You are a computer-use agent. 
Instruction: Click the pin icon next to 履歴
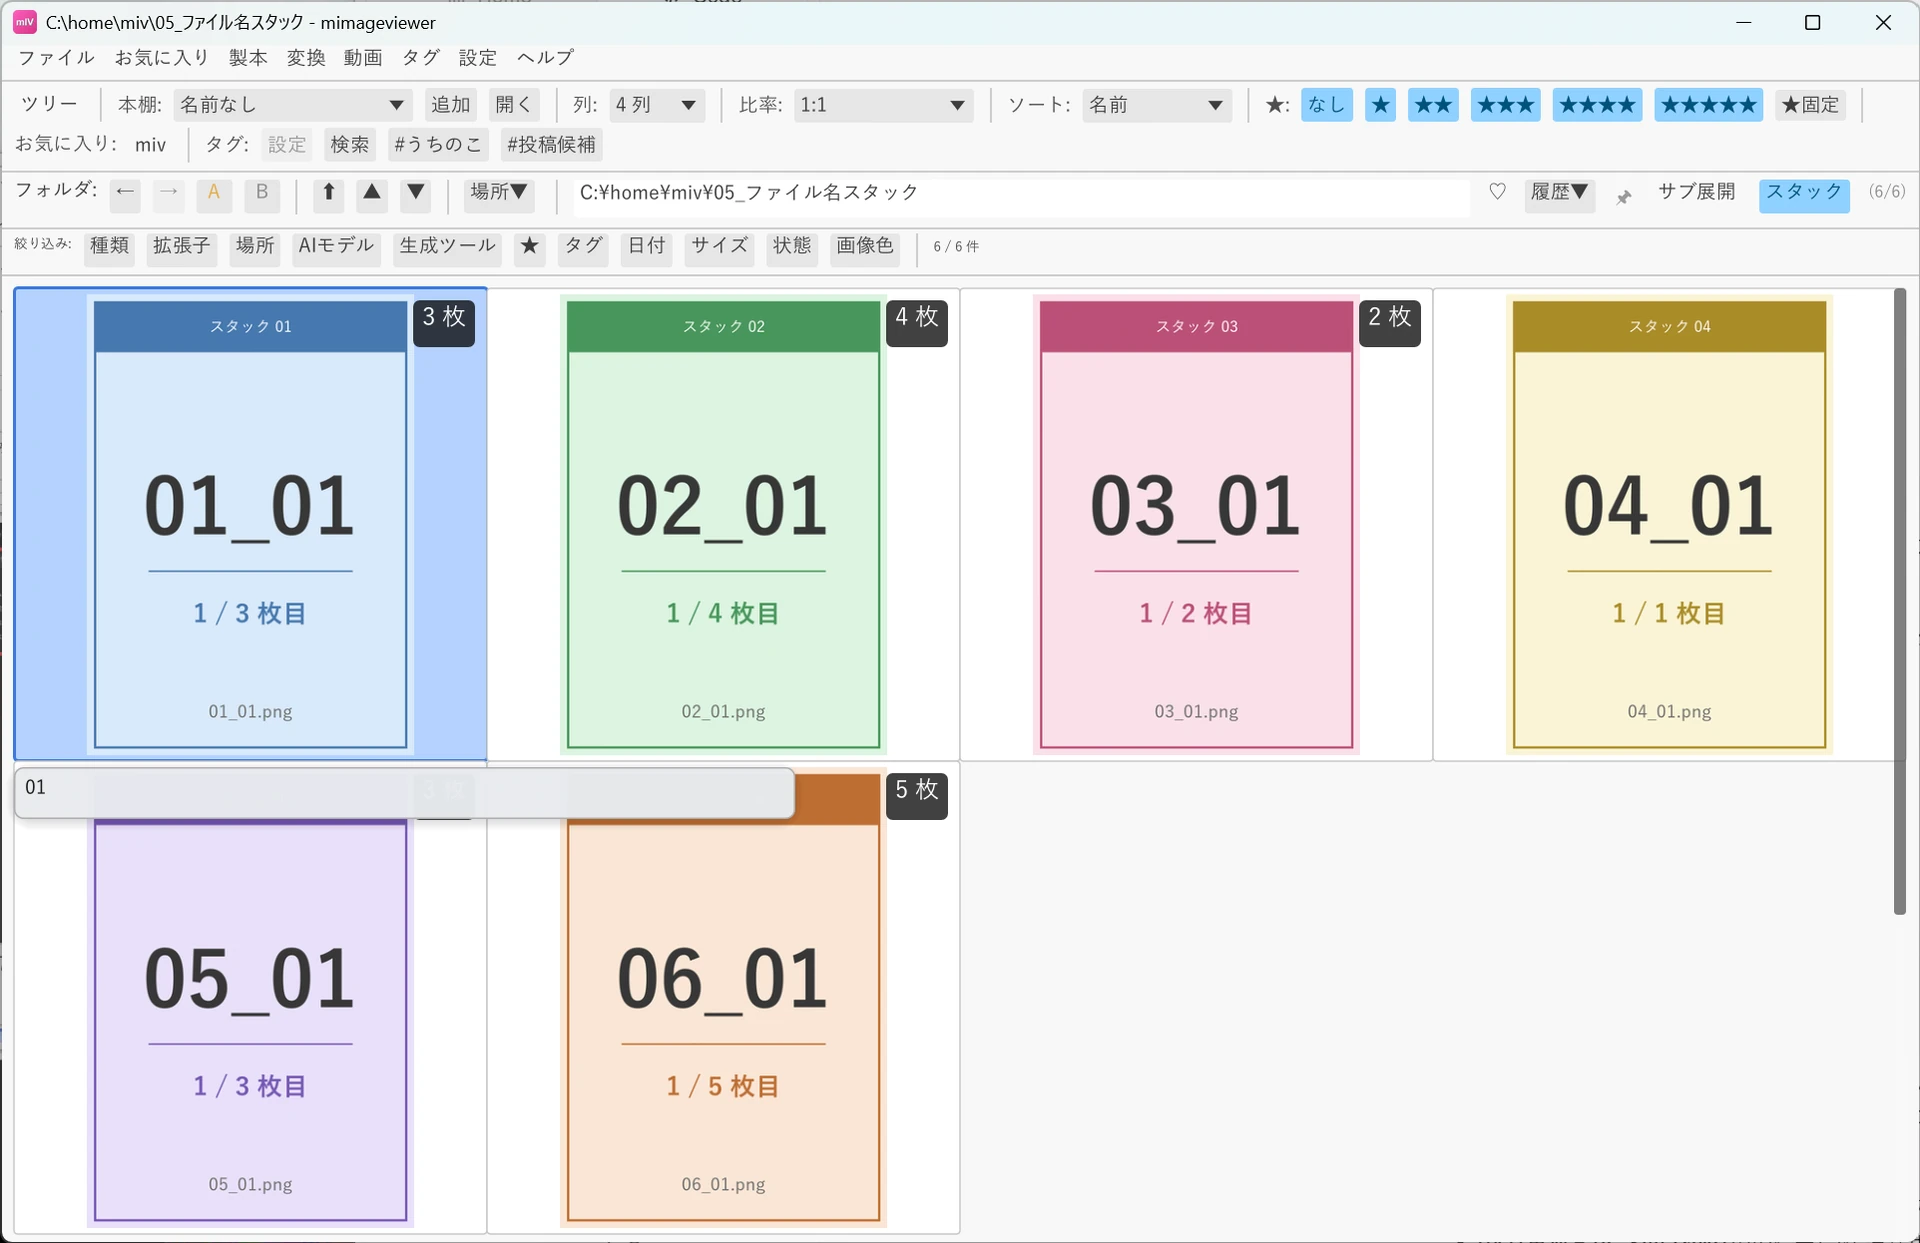point(1624,197)
